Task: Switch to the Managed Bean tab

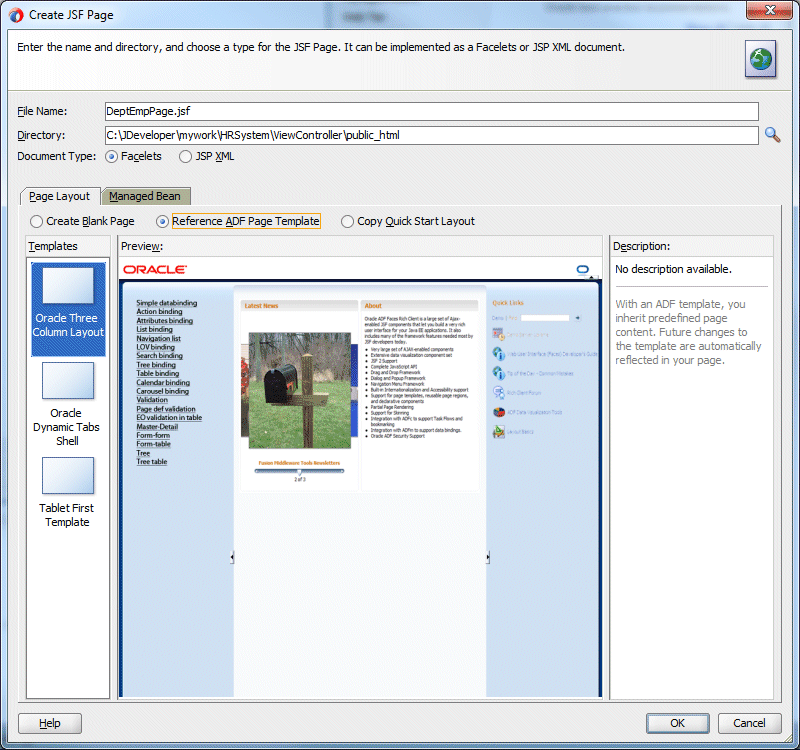Action: click(x=145, y=196)
